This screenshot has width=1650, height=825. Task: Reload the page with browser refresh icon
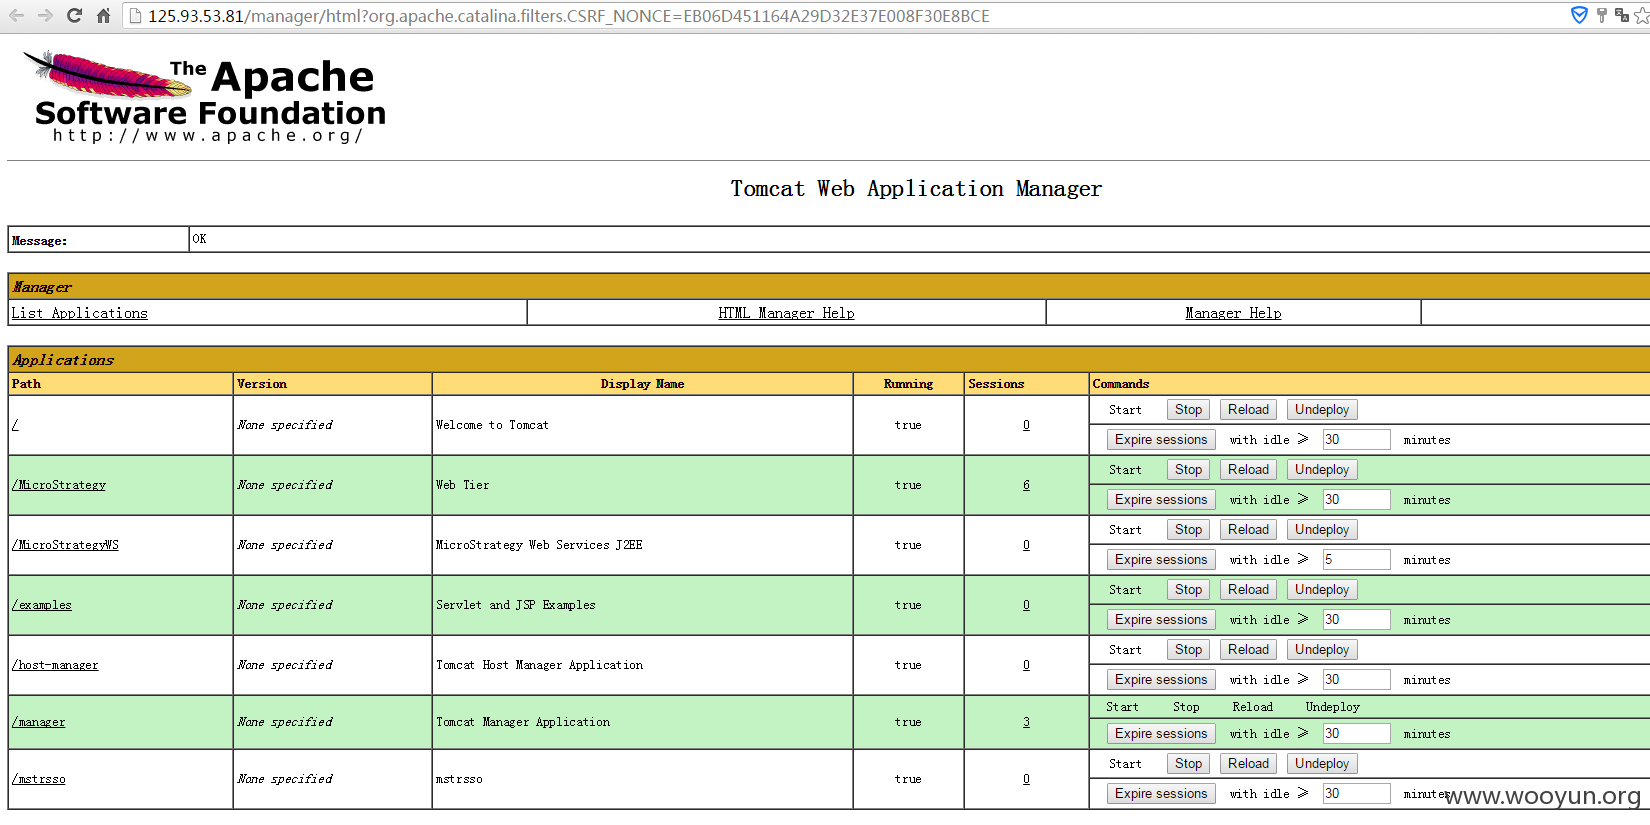(74, 16)
